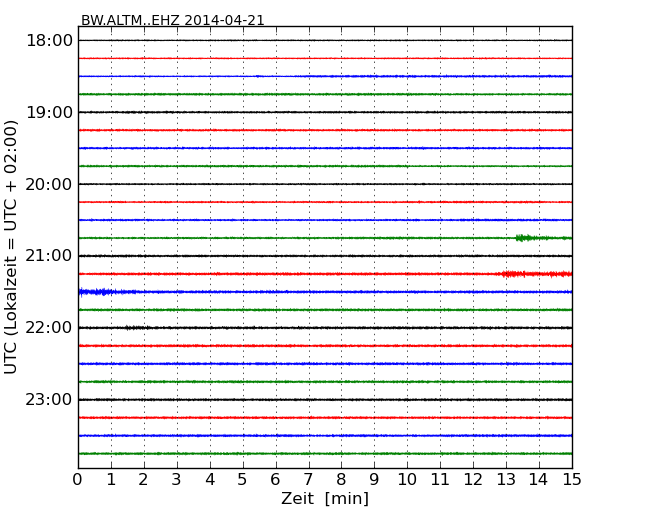The height and width of the screenshot is (520, 650).
Task: Click the plot title BW.ALTM..EHZ 2014-04-21
Action: (172, 20)
